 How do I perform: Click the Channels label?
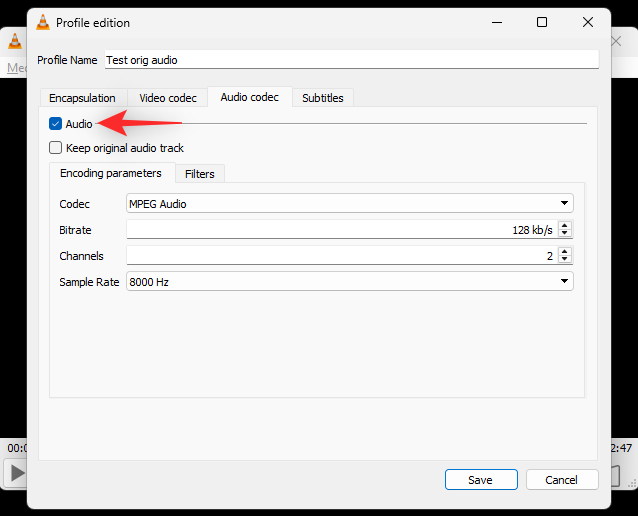pos(81,256)
